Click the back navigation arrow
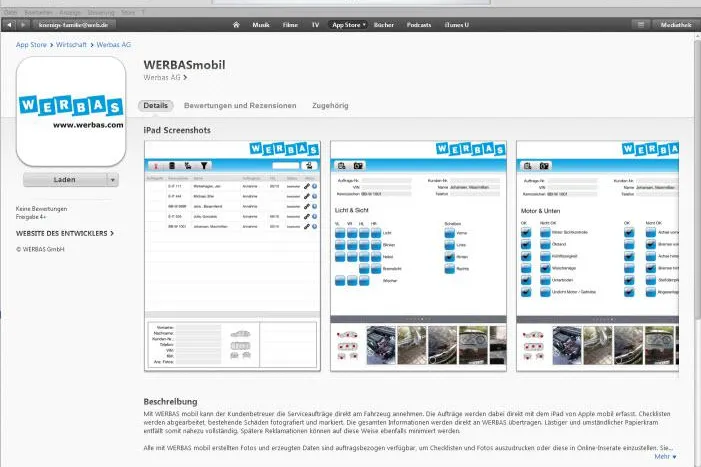 pyautogui.click(x=9, y=25)
